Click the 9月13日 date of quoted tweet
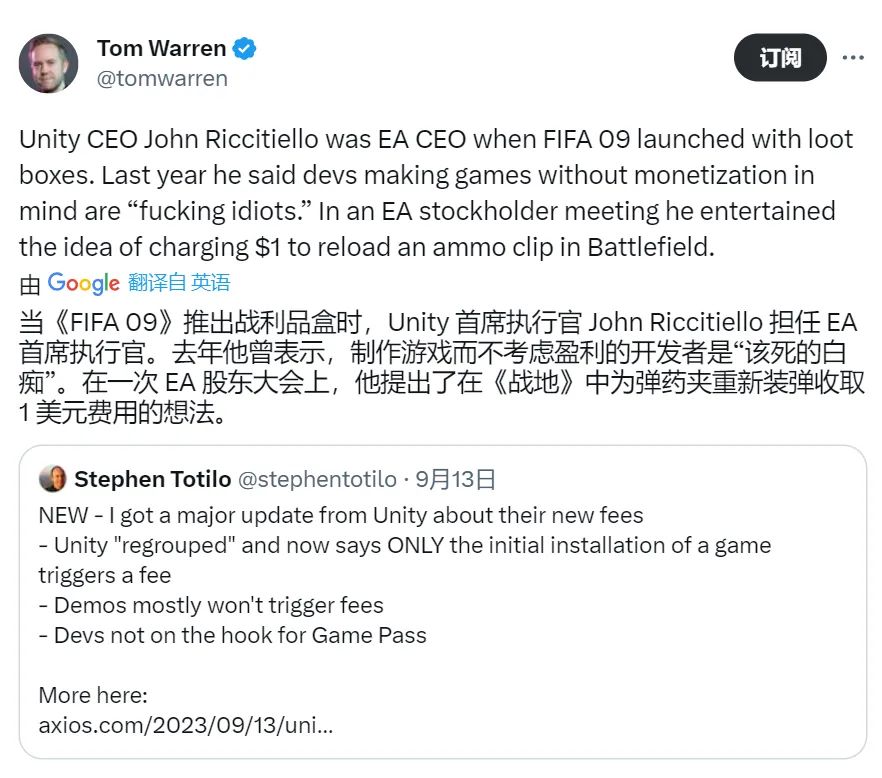Image resolution: width=882 pixels, height=778 pixels. pos(455,479)
